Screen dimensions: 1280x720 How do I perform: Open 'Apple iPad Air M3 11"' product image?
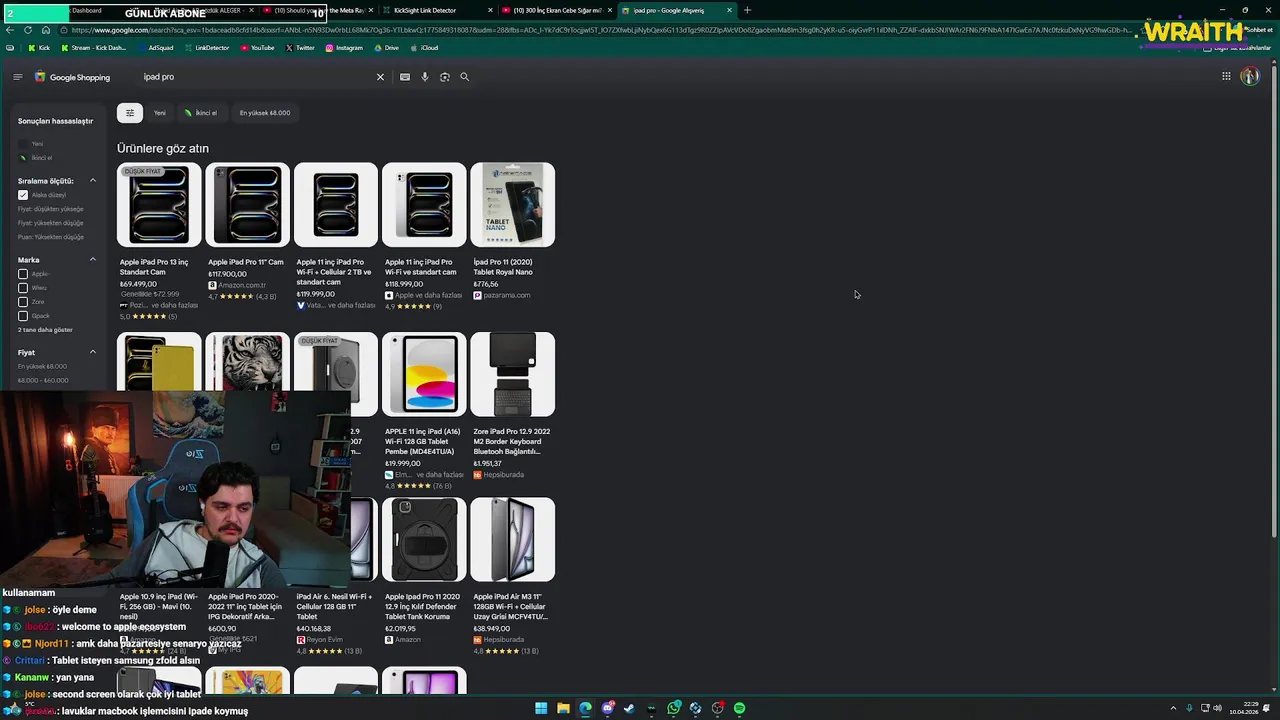click(x=512, y=539)
